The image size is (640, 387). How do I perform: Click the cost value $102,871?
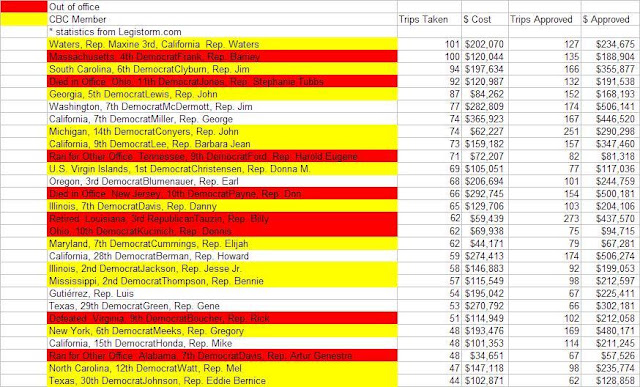coord(484,380)
